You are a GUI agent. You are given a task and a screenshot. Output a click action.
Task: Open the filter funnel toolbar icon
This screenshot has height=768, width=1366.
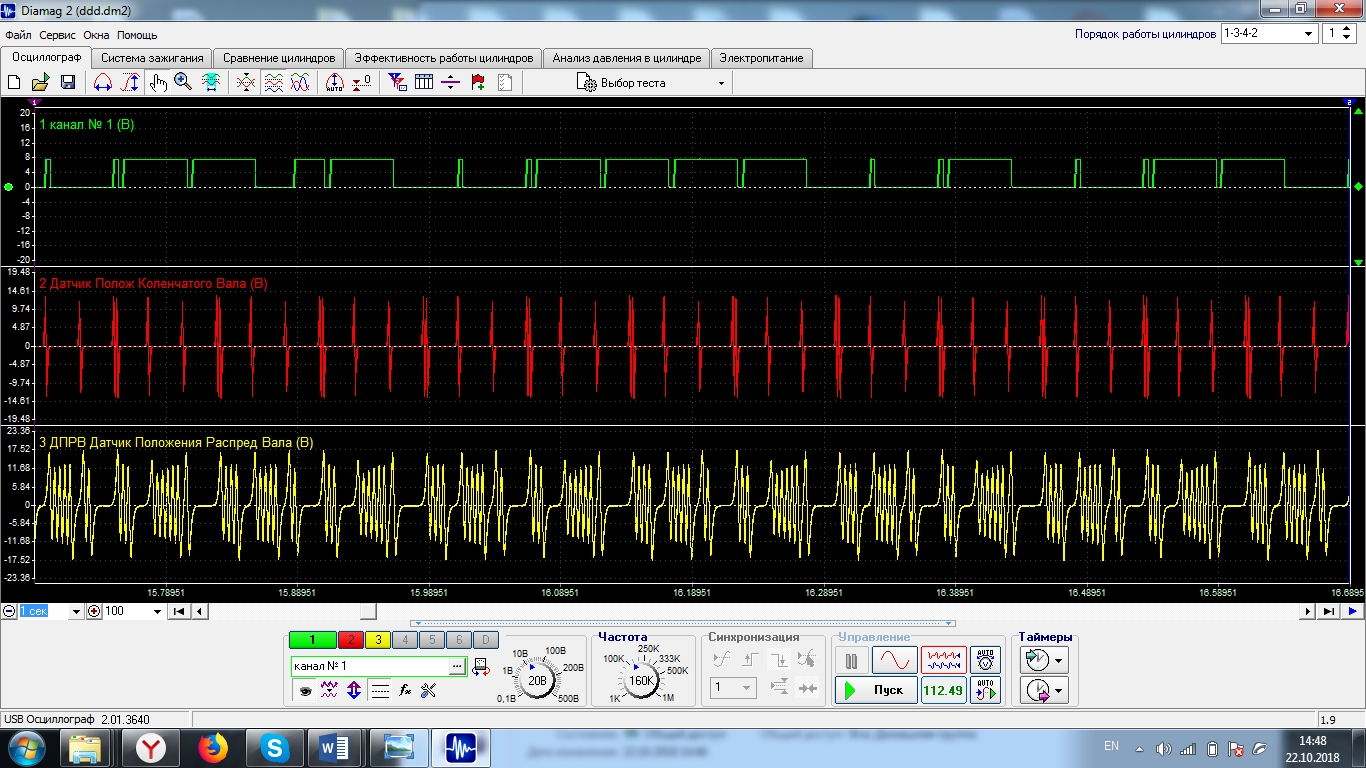pyautogui.click(x=397, y=83)
